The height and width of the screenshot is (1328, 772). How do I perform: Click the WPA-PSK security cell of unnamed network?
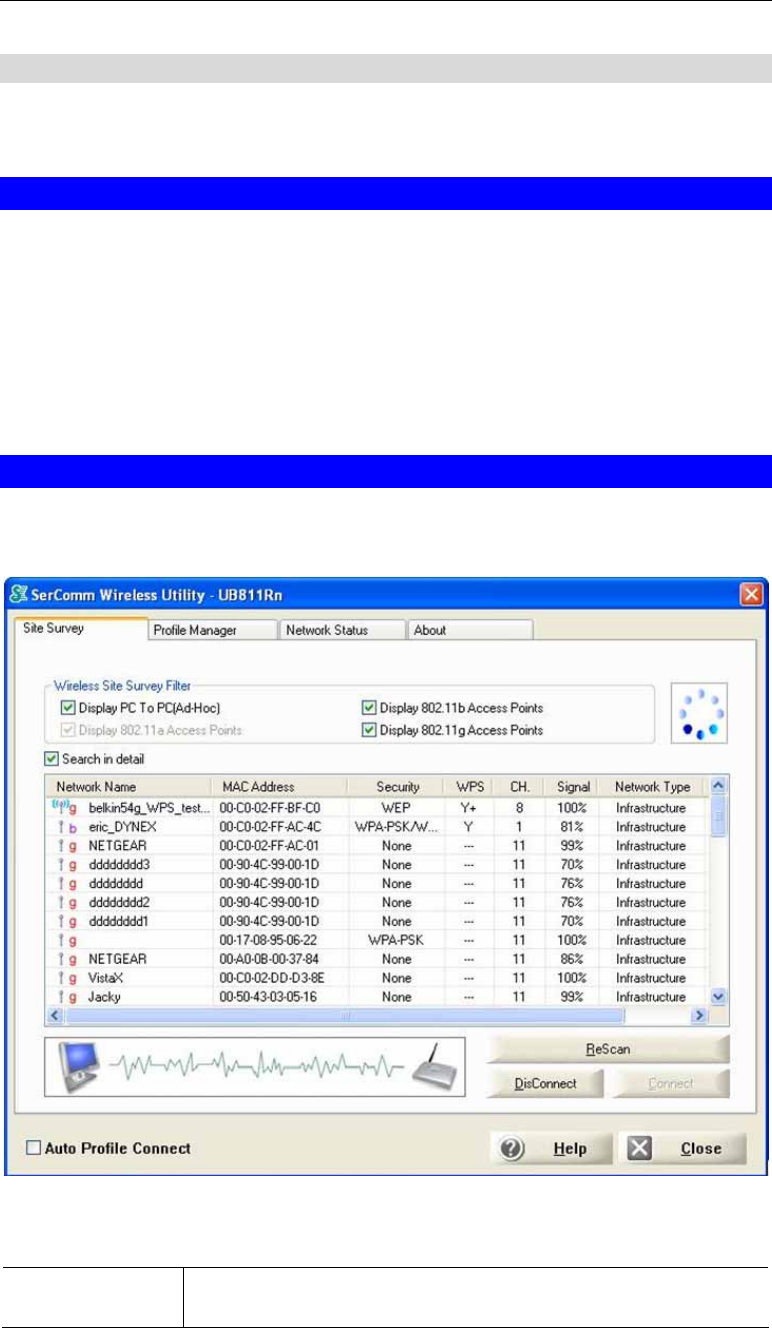tap(397, 939)
